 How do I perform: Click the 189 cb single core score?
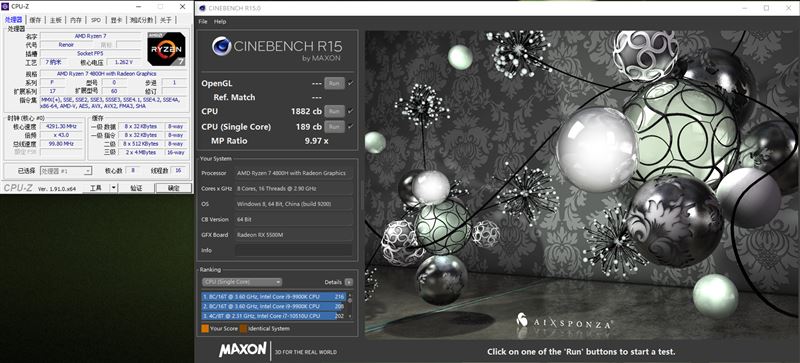click(x=309, y=127)
